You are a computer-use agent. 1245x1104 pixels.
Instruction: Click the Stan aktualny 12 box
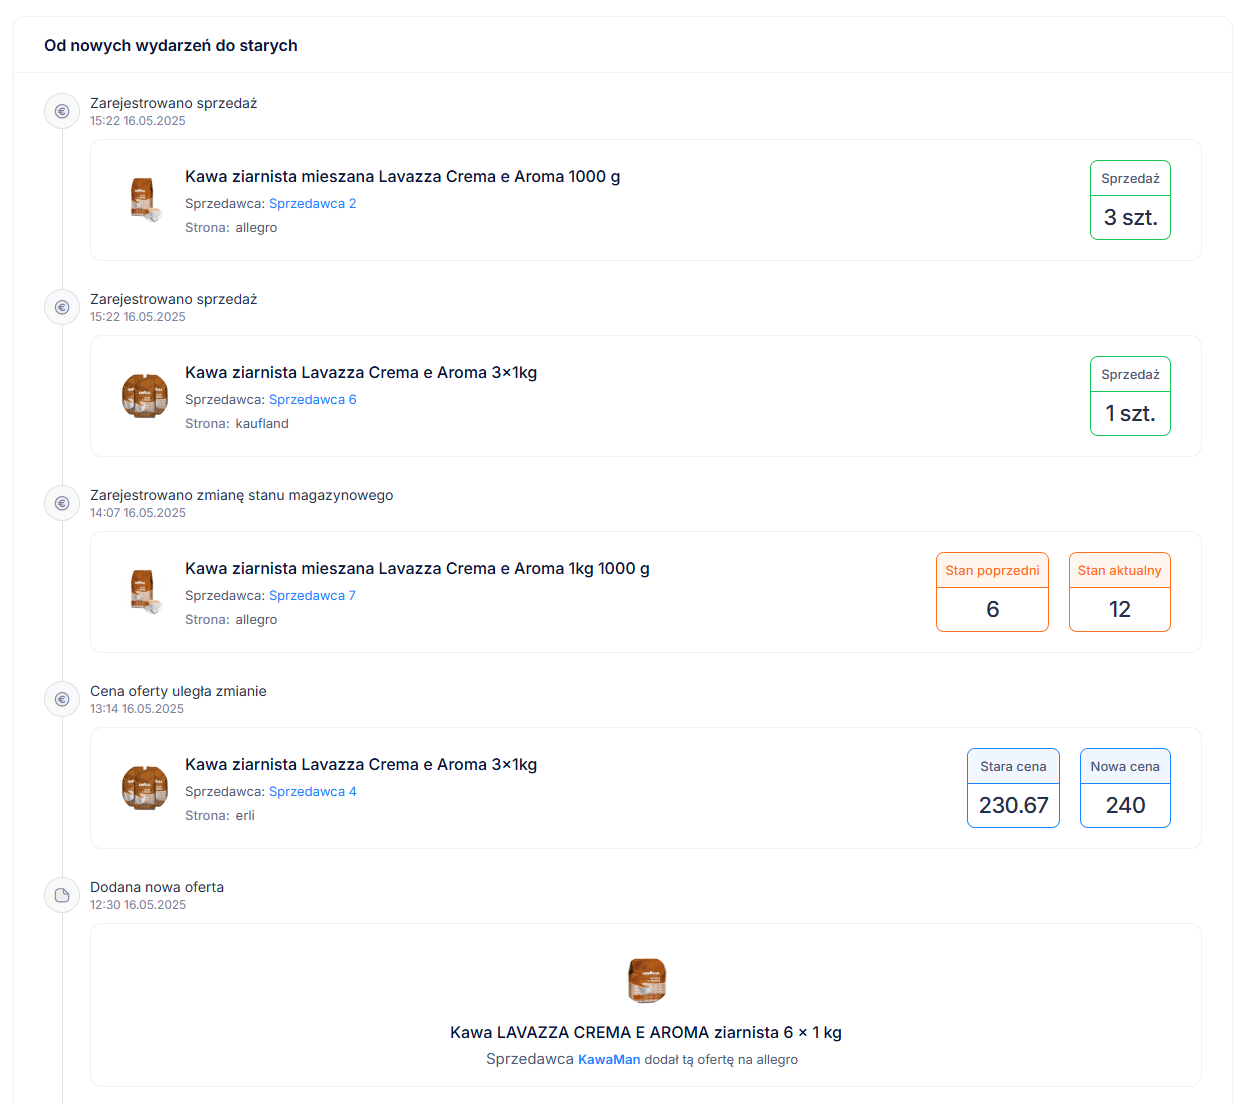(1119, 592)
